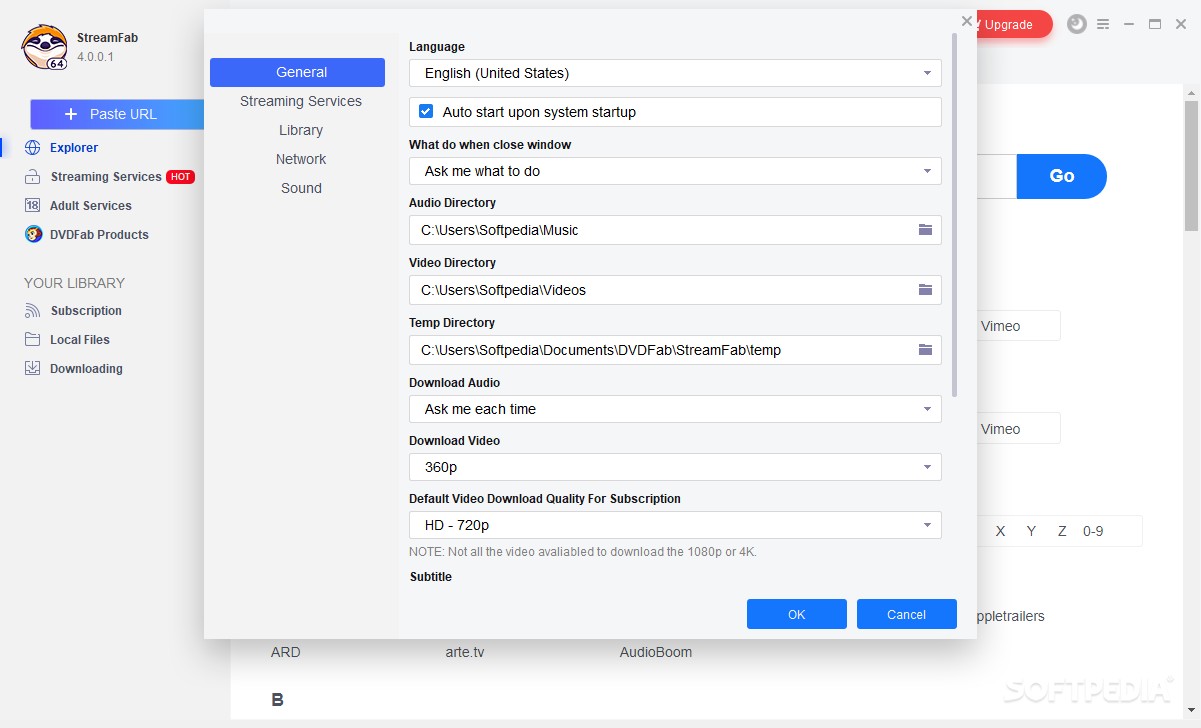Uncheck Auto start upon system startup
The image size is (1201, 728).
[x=426, y=112]
